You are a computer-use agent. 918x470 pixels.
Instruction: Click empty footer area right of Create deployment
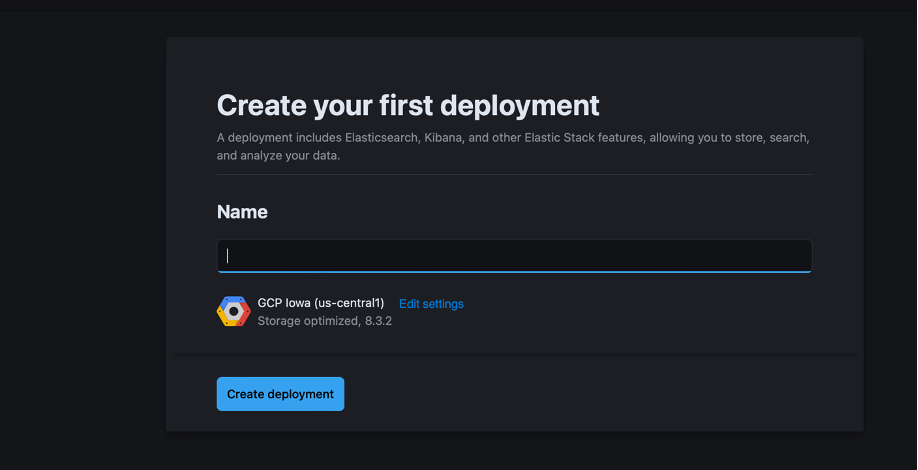click(x=600, y=394)
